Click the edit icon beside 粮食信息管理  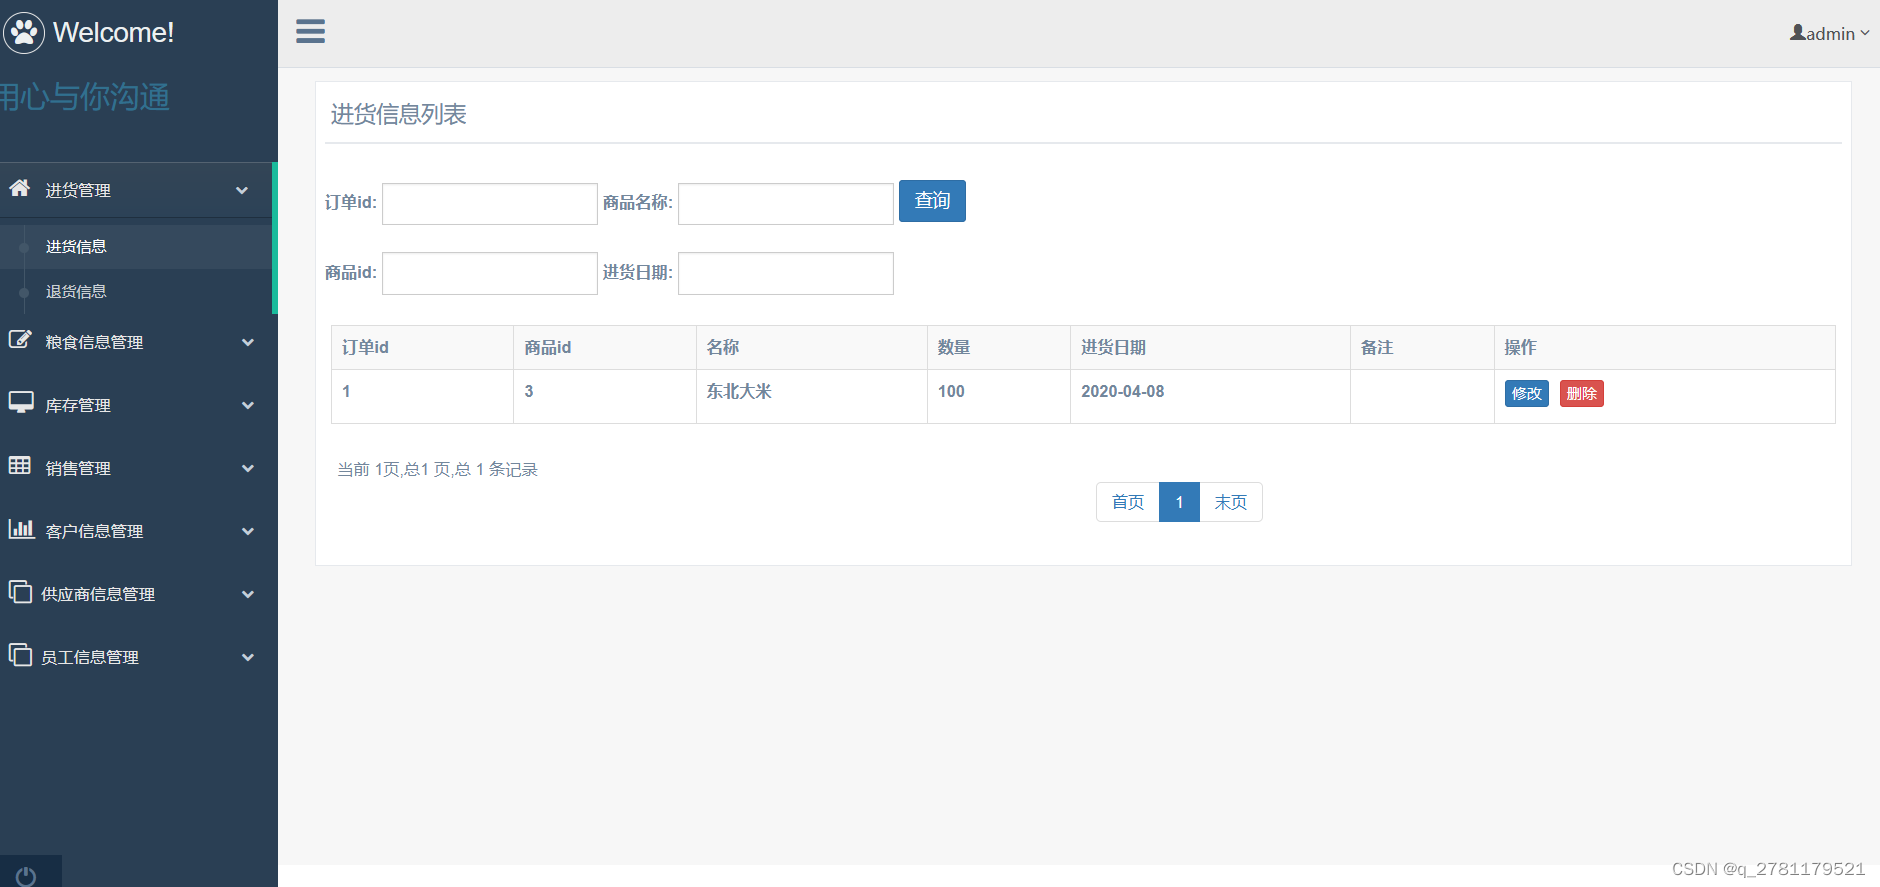pos(20,340)
